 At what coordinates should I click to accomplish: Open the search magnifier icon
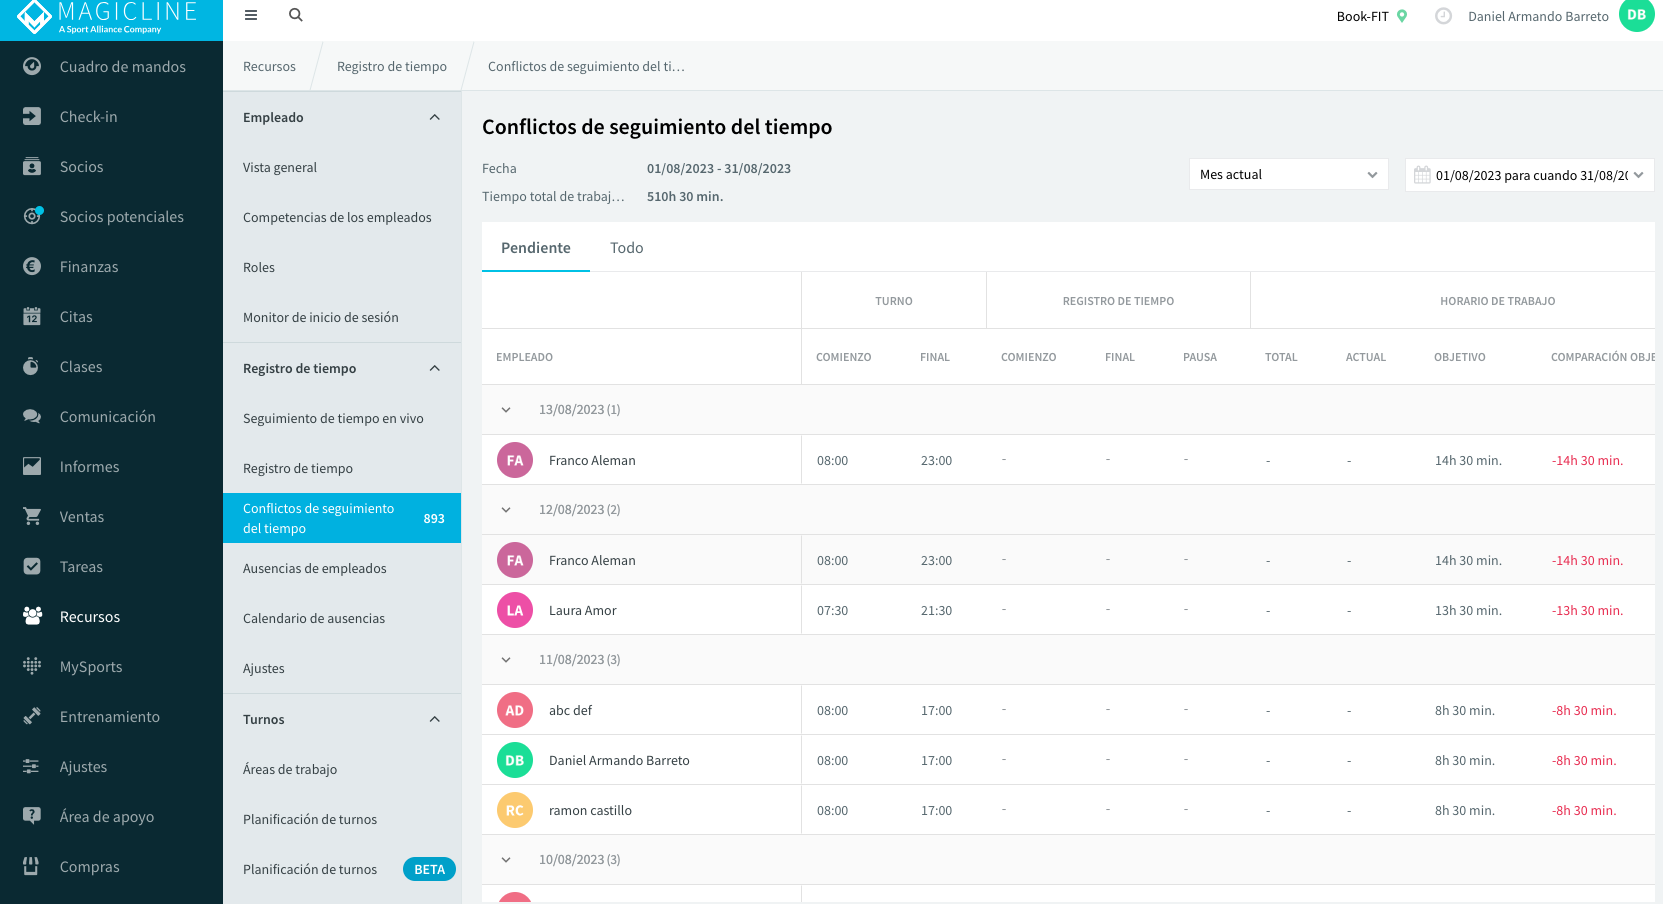(x=296, y=15)
